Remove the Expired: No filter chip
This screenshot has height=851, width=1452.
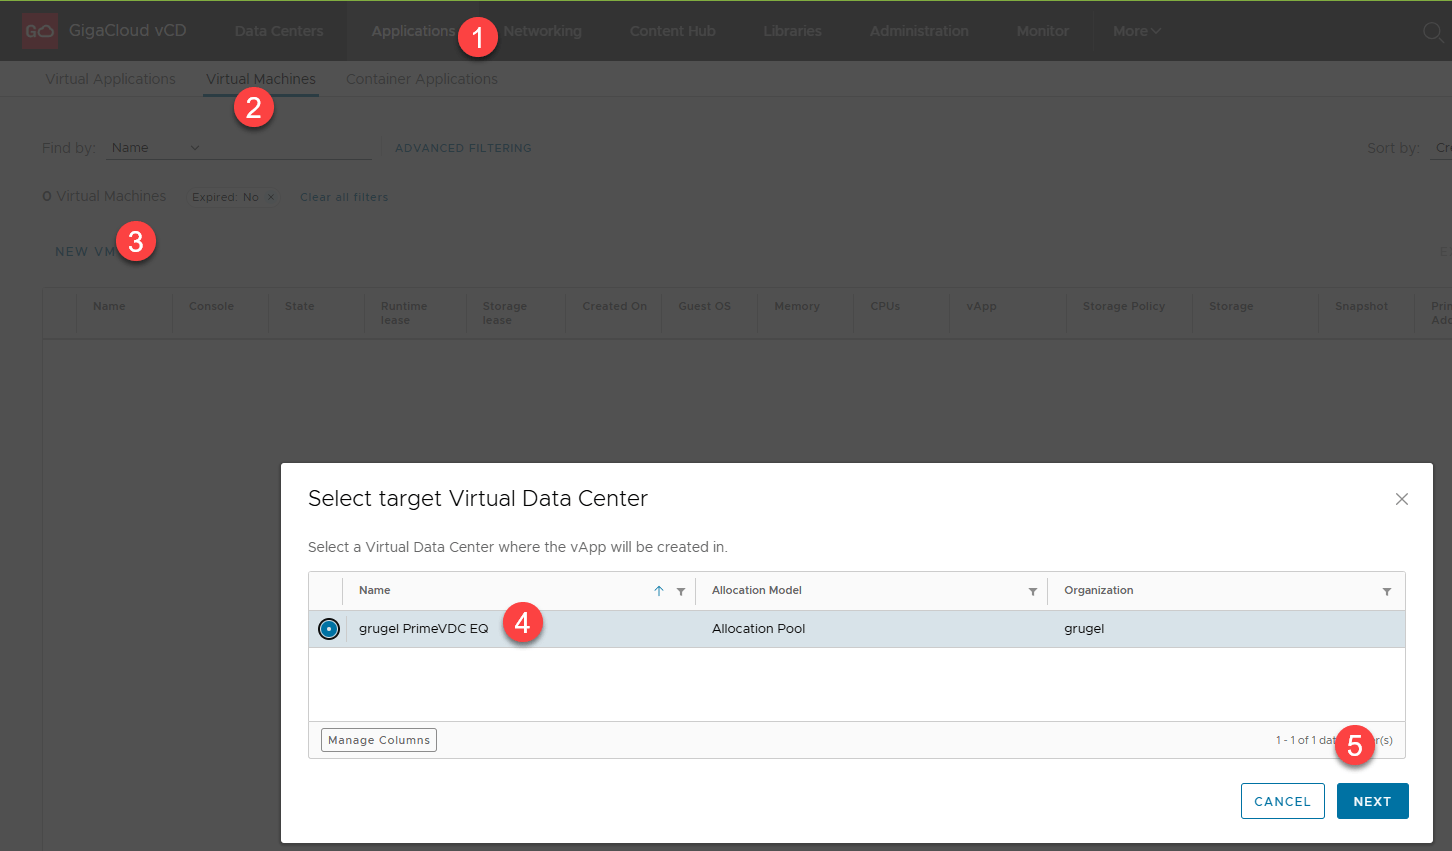coord(271,197)
